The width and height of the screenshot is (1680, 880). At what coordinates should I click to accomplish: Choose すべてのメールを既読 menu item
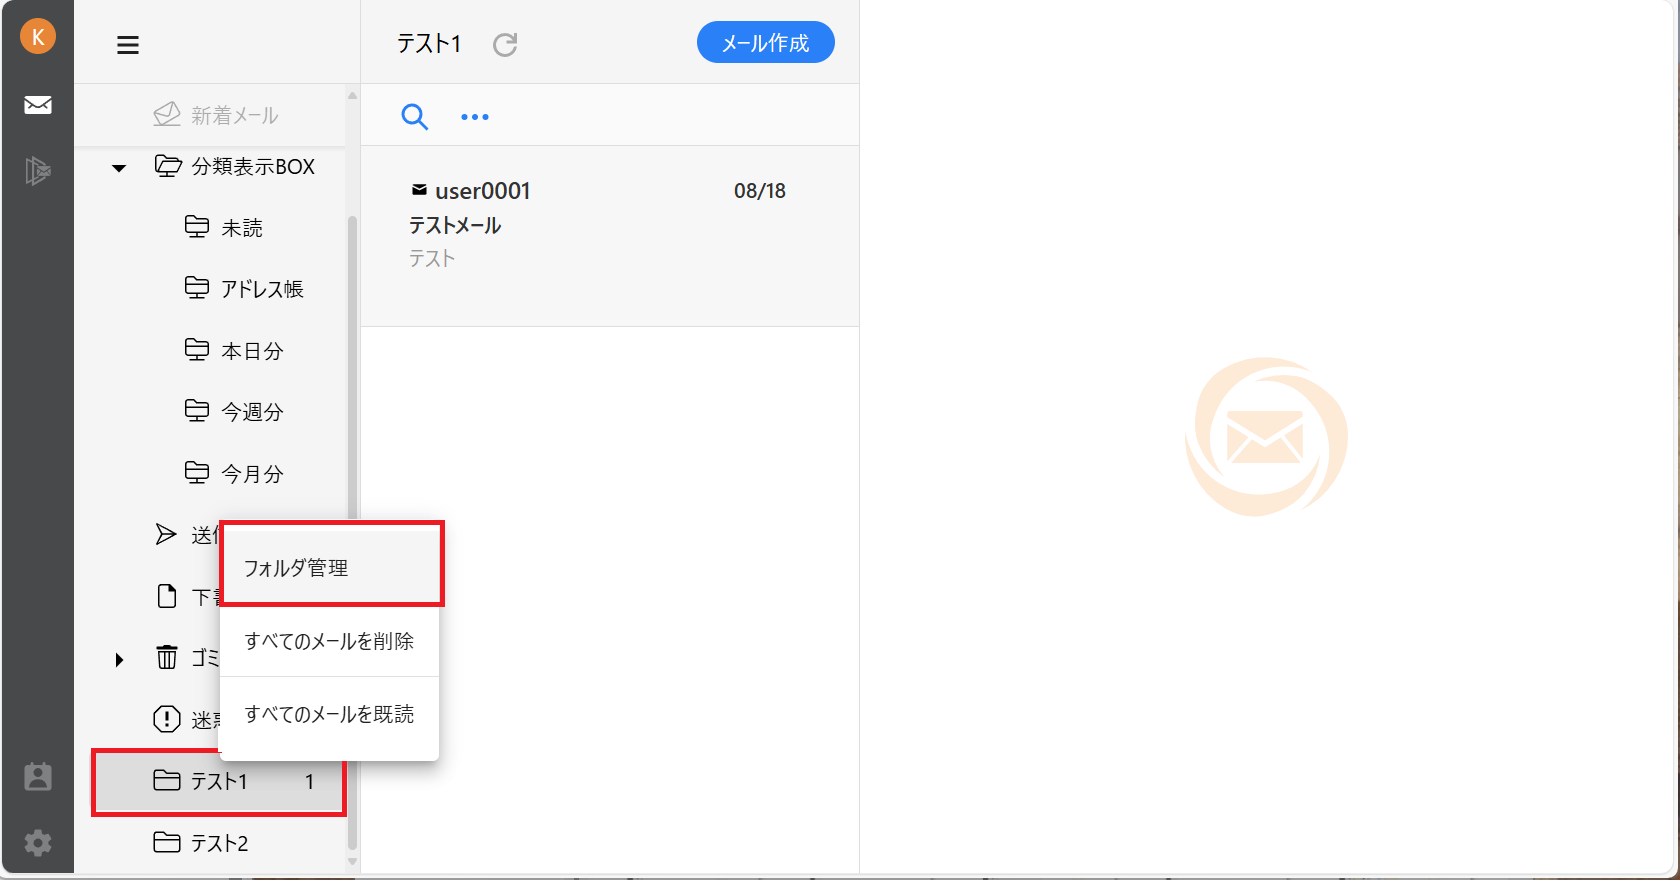[330, 714]
